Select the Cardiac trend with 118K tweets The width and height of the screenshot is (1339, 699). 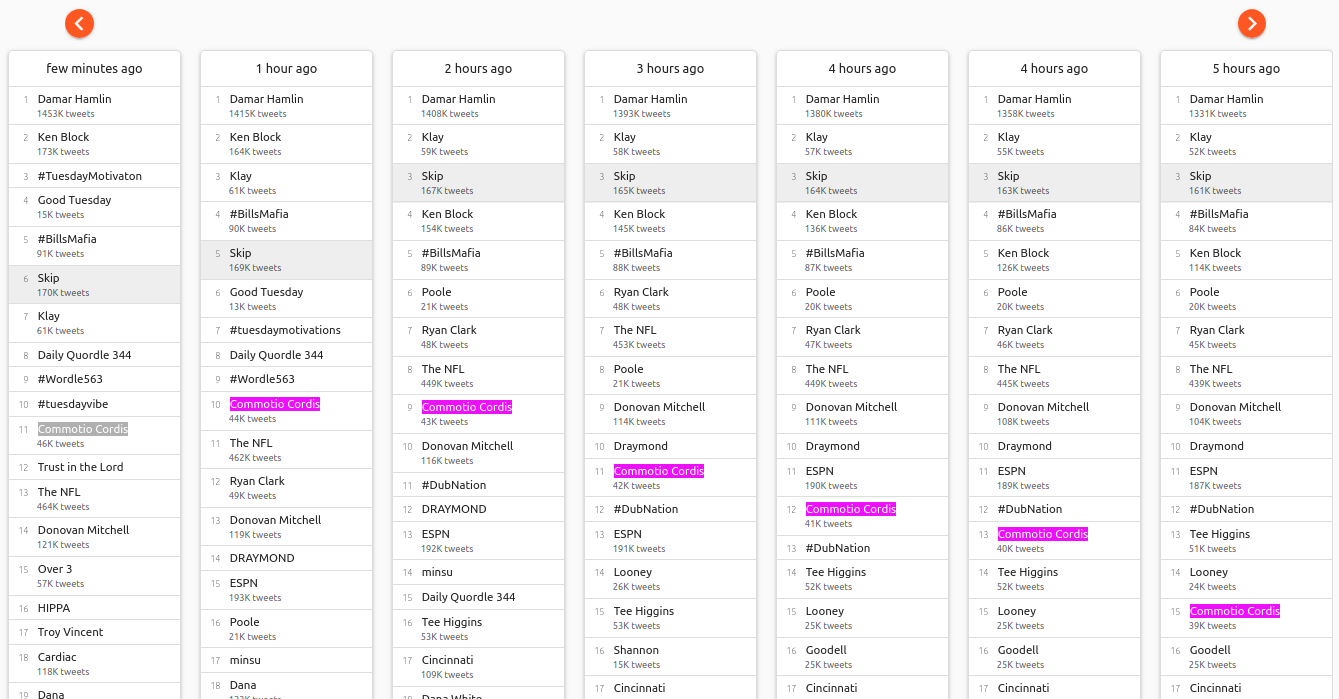point(95,664)
